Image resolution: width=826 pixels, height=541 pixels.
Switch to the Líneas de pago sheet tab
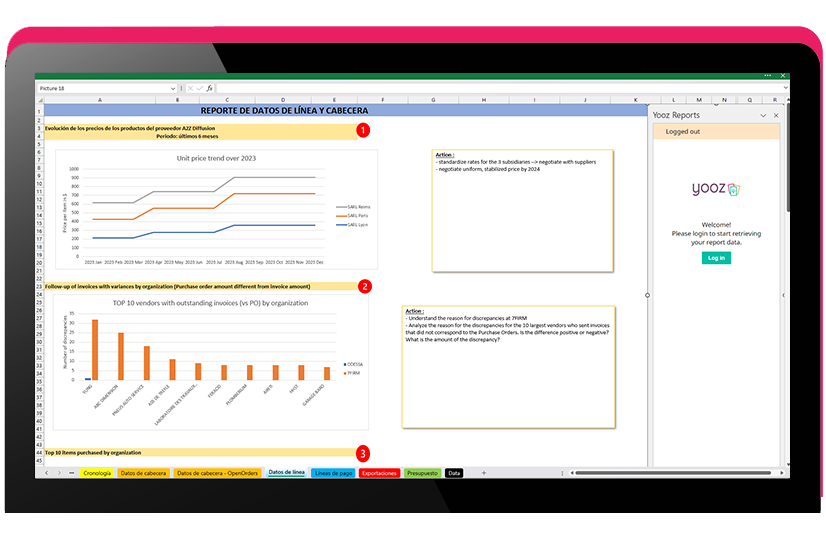pos(333,473)
